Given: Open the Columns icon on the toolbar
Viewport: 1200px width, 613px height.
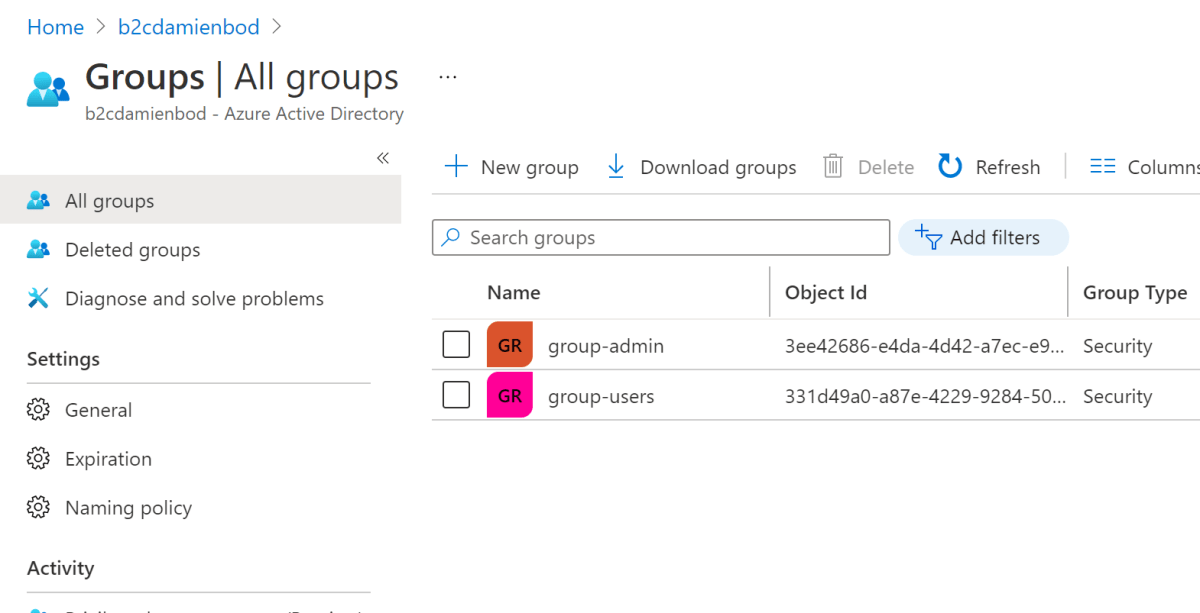Looking at the screenshot, I should 1103,166.
